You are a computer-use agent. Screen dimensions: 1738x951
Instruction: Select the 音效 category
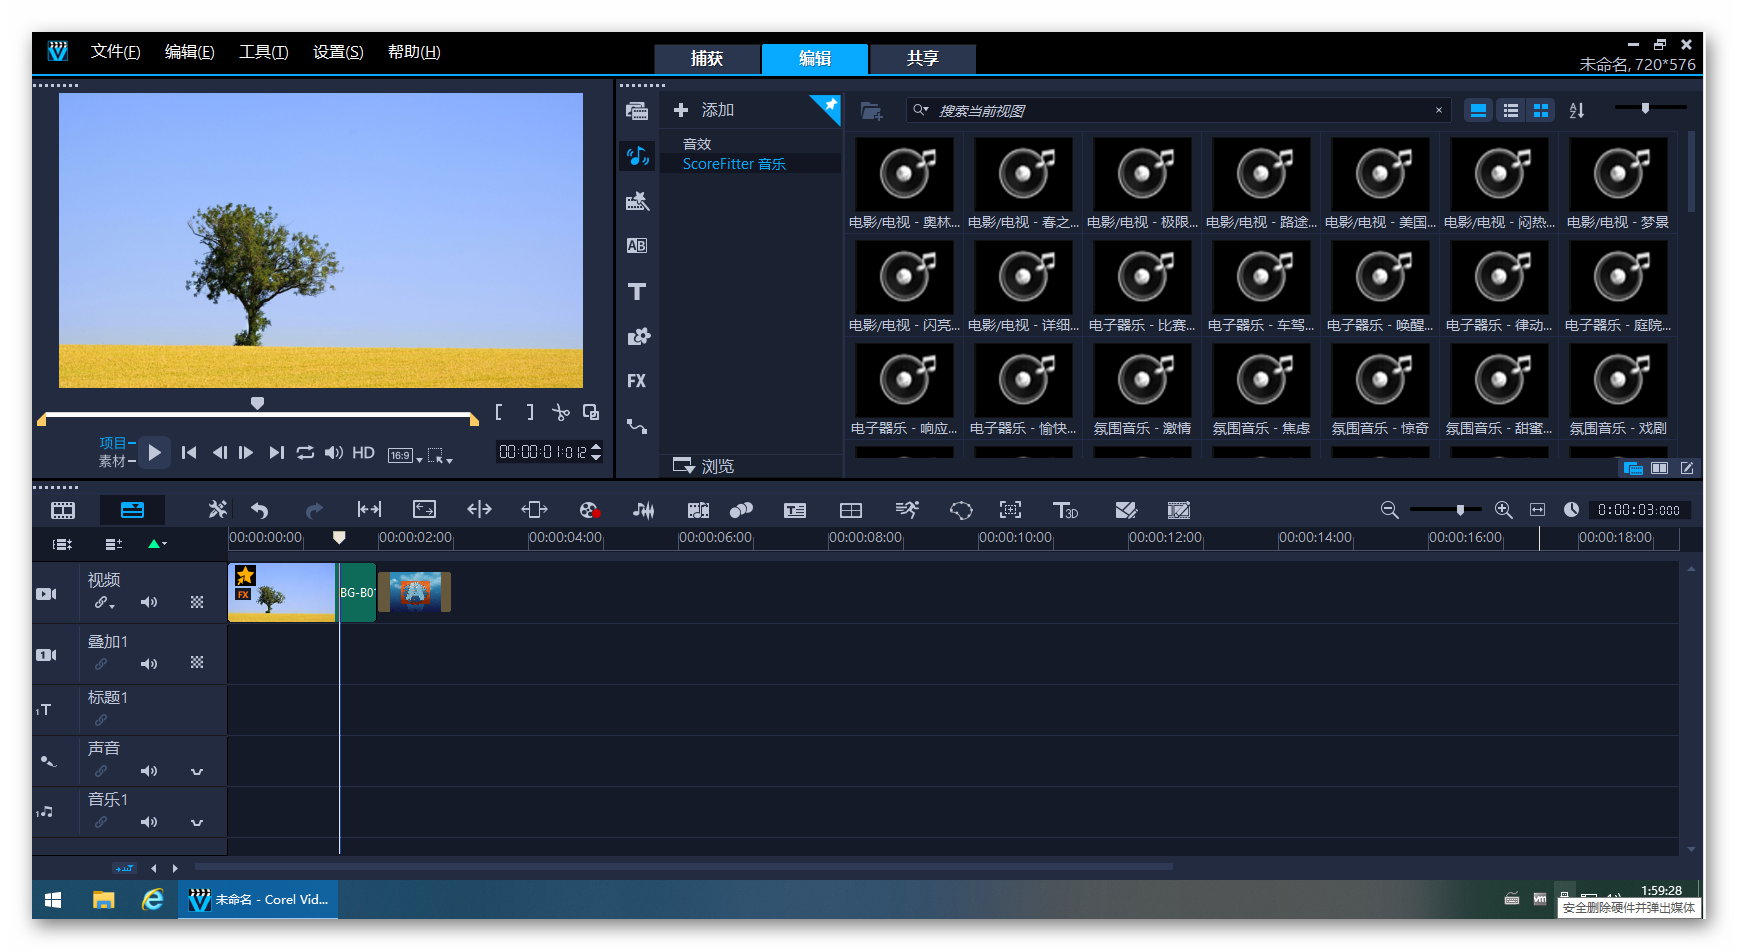[697, 144]
